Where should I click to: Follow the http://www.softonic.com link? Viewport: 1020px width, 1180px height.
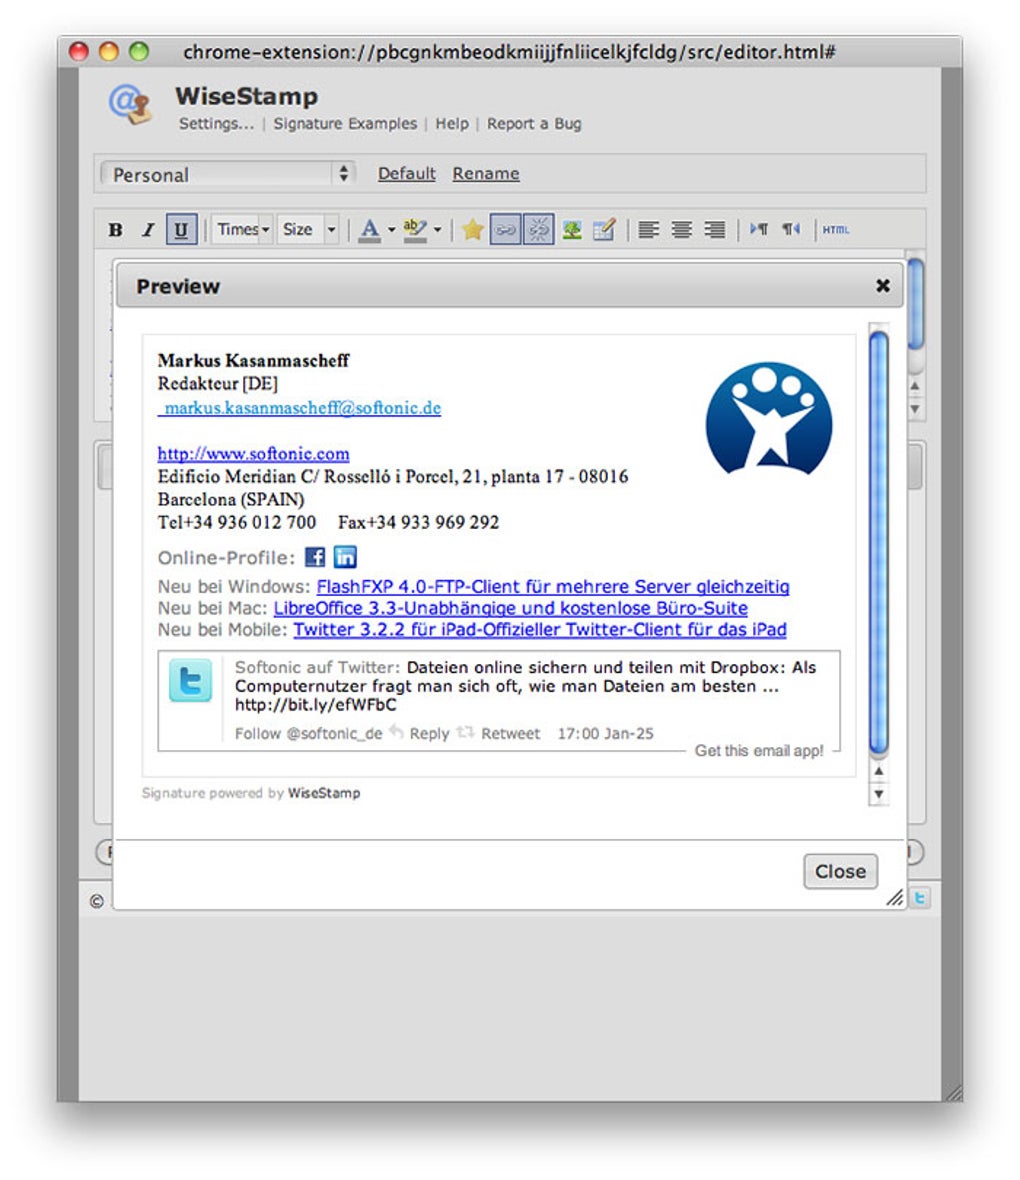253,454
